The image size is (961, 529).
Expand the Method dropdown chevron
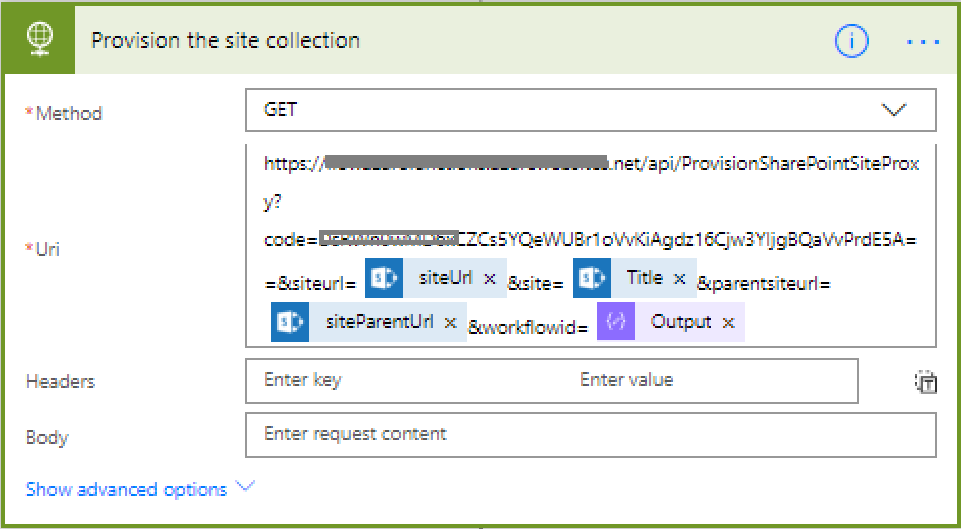point(894,110)
